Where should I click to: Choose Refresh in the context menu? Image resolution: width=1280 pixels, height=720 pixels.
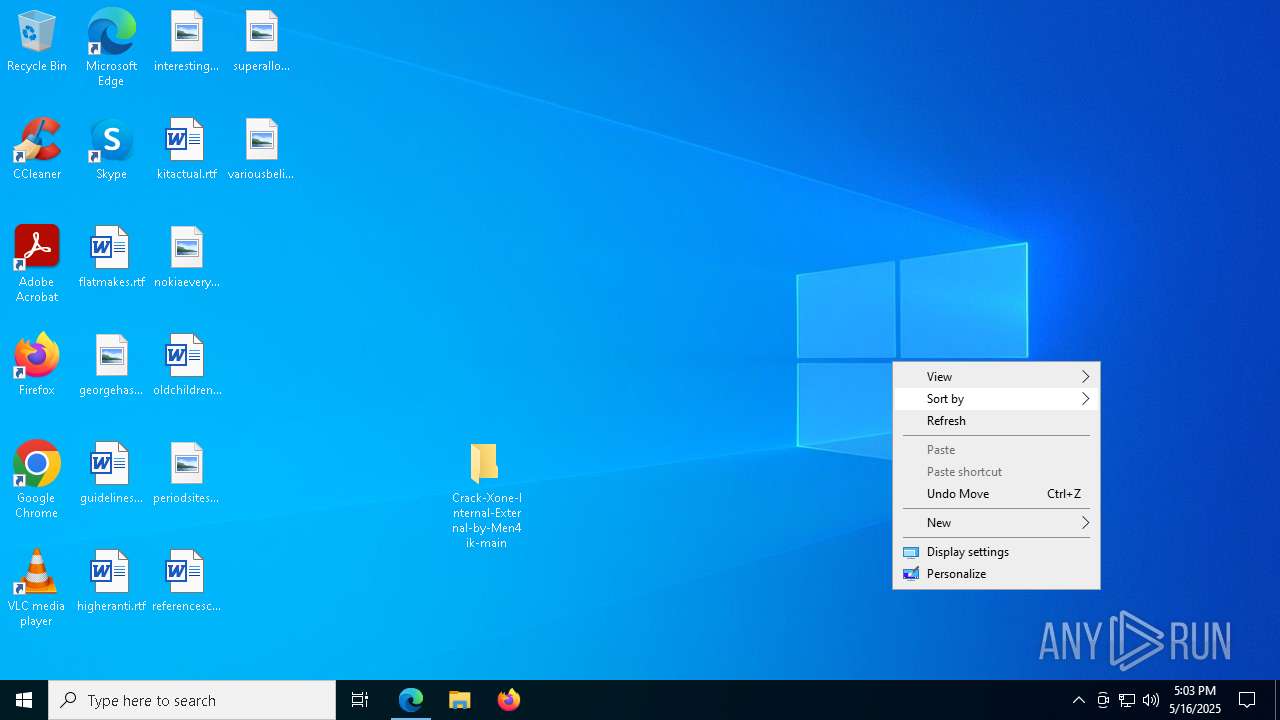click(996, 421)
